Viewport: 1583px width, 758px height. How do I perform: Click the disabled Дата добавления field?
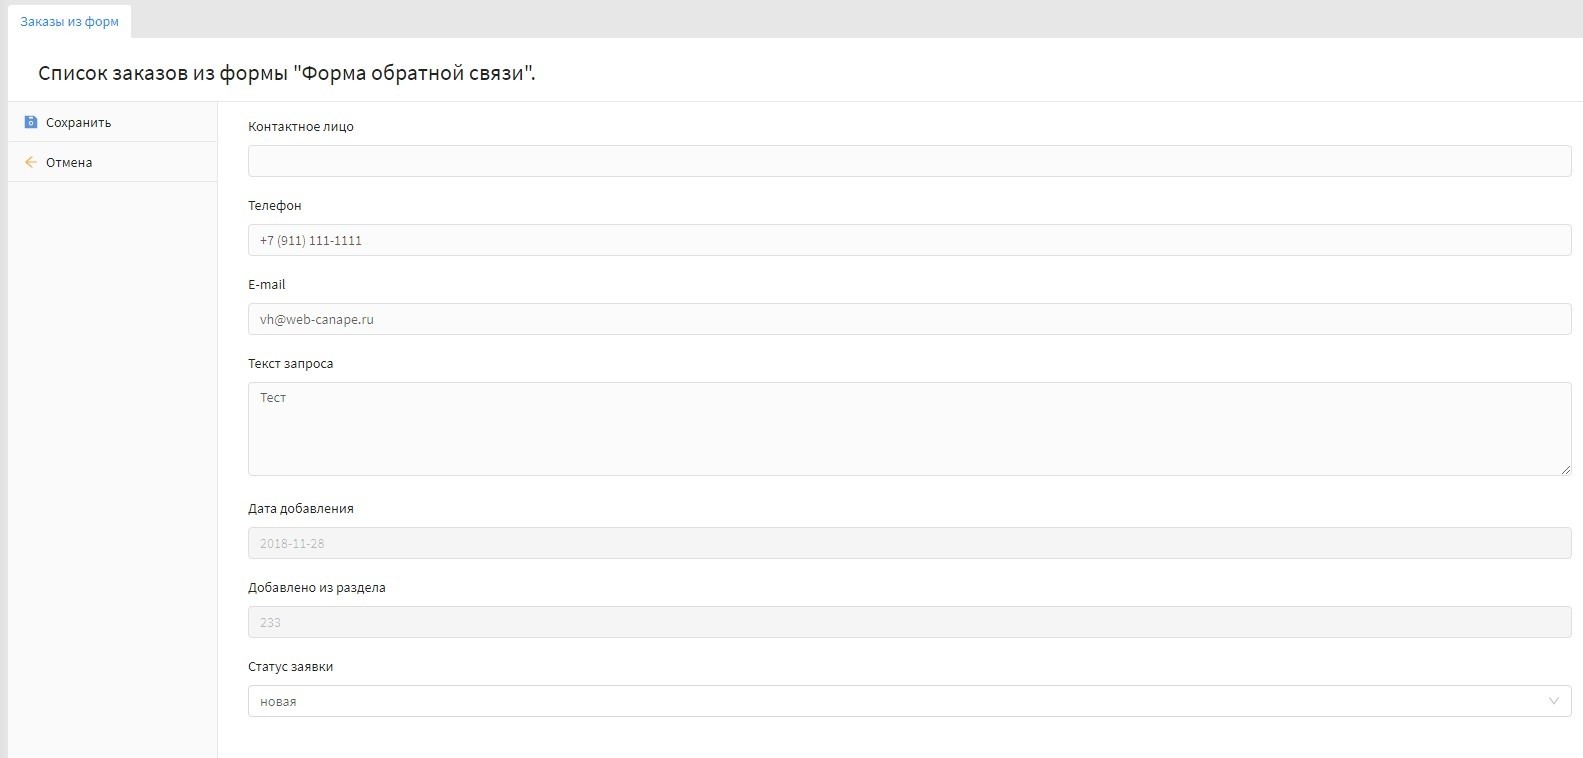pos(909,543)
